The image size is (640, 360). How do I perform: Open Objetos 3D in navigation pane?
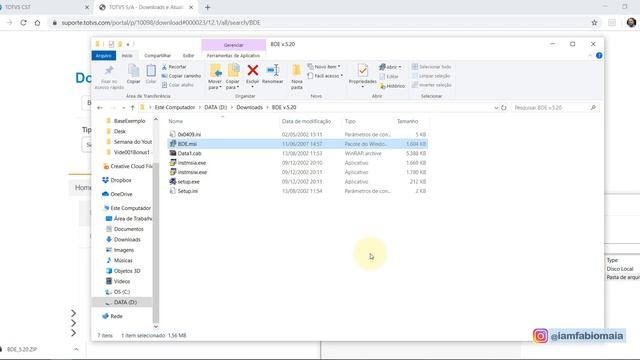[x=127, y=271]
